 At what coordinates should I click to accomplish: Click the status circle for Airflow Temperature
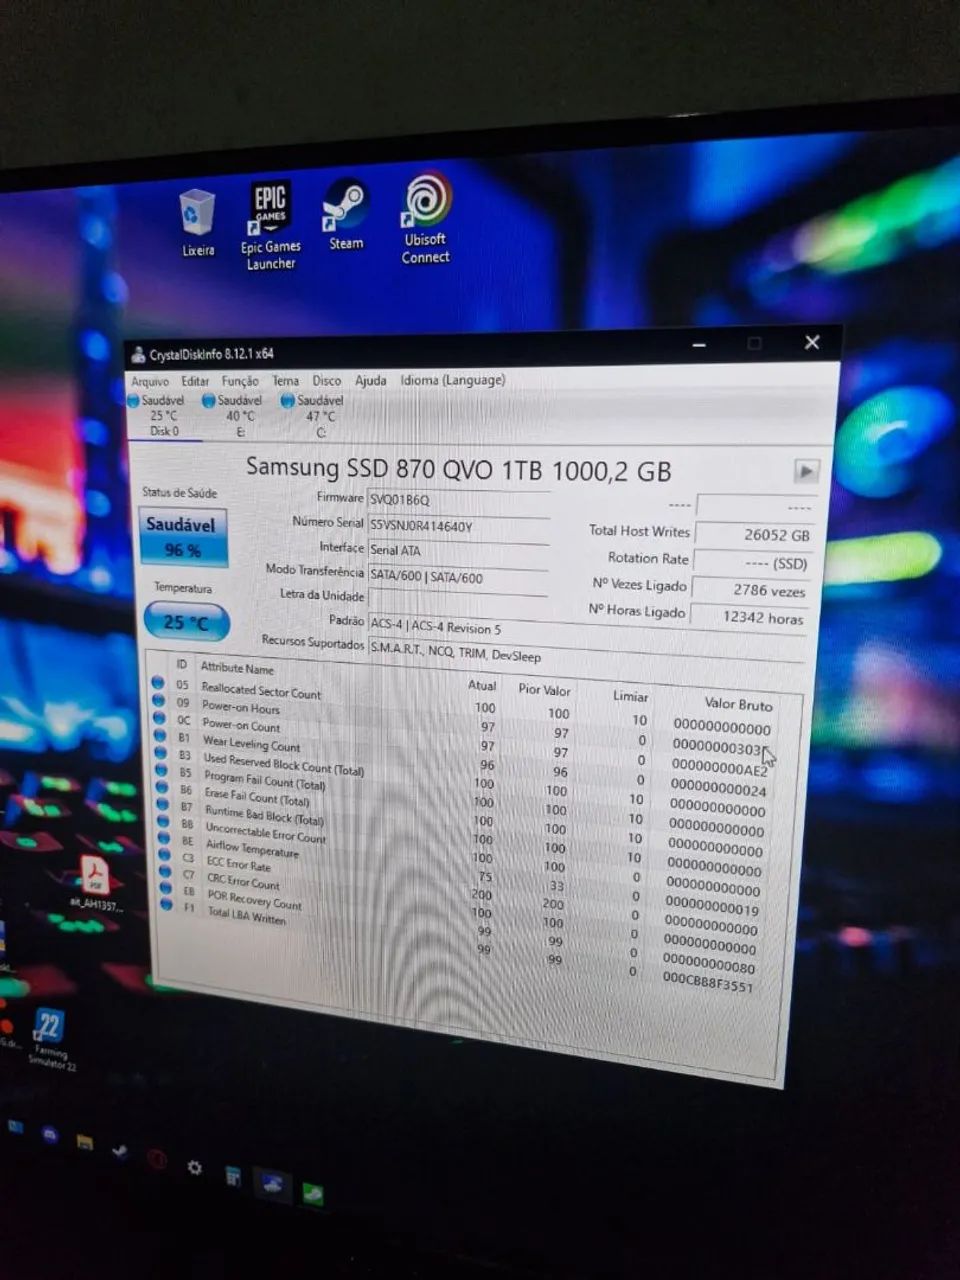[164, 838]
